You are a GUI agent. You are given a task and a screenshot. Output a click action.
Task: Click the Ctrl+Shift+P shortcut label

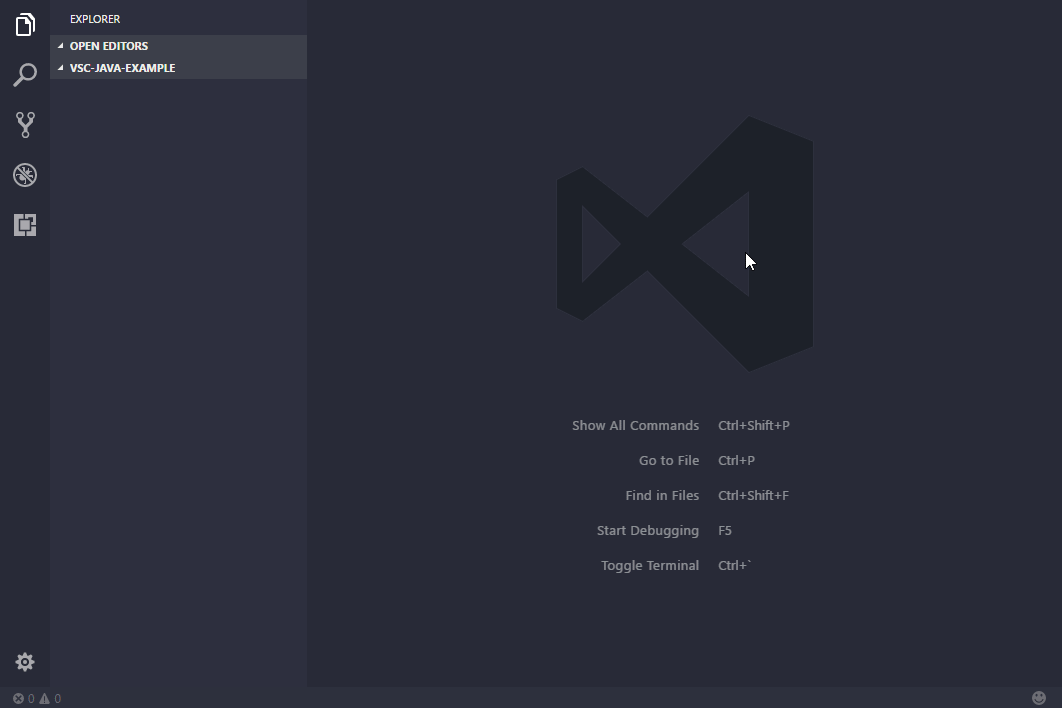(x=754, y=425)
